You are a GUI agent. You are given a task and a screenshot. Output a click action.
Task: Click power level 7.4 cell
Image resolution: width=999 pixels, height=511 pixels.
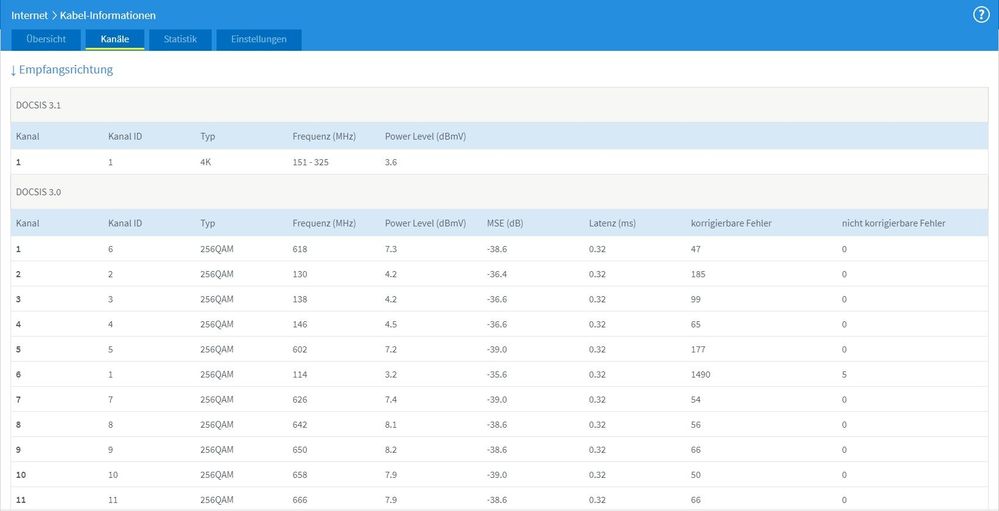pos(391,399)
